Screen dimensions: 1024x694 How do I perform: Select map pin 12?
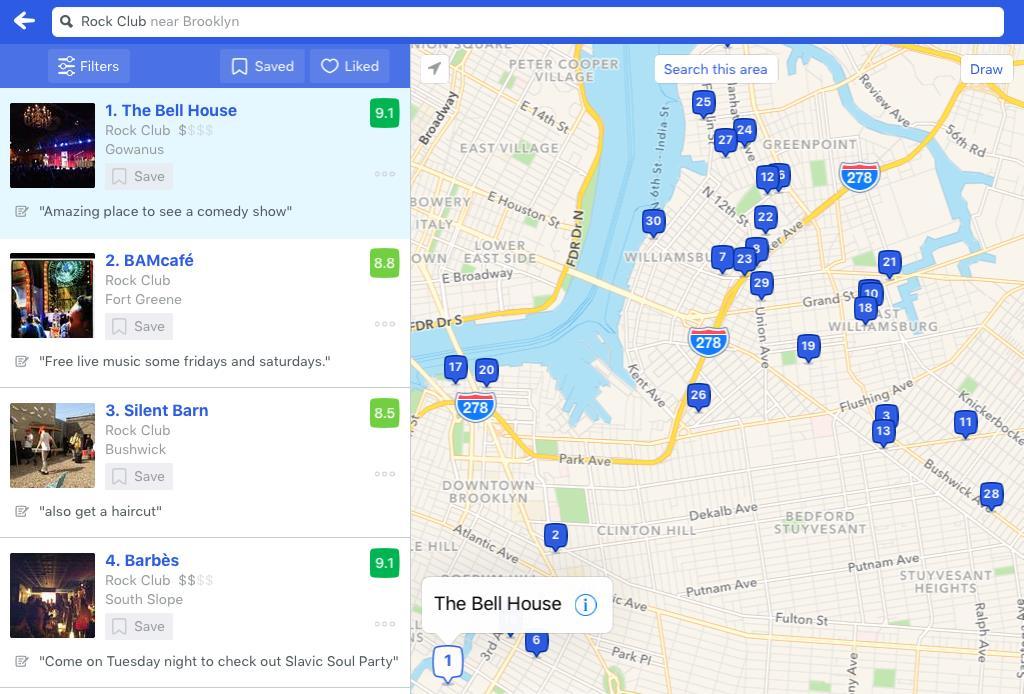767,178
